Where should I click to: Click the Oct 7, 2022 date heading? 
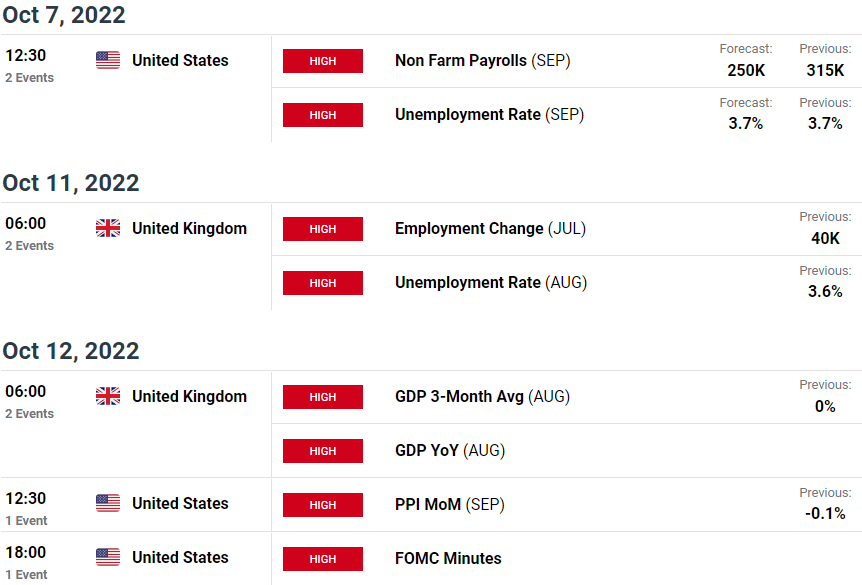pyautogui.click(x=64, y=15)
